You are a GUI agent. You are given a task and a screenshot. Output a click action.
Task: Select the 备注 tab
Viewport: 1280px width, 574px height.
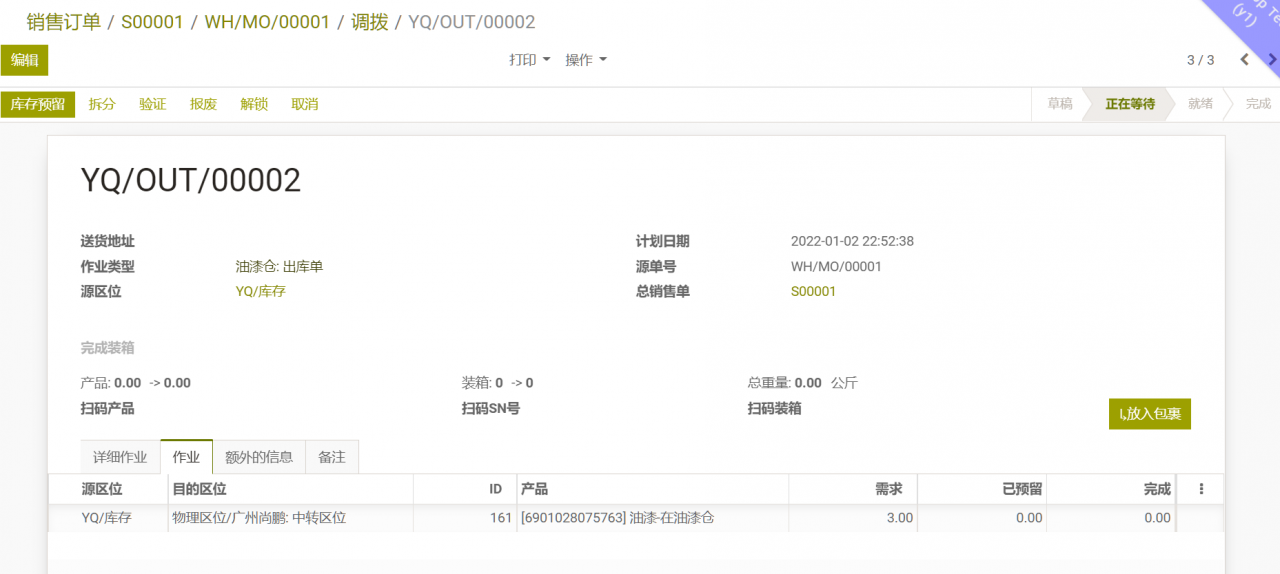point(332,457)
